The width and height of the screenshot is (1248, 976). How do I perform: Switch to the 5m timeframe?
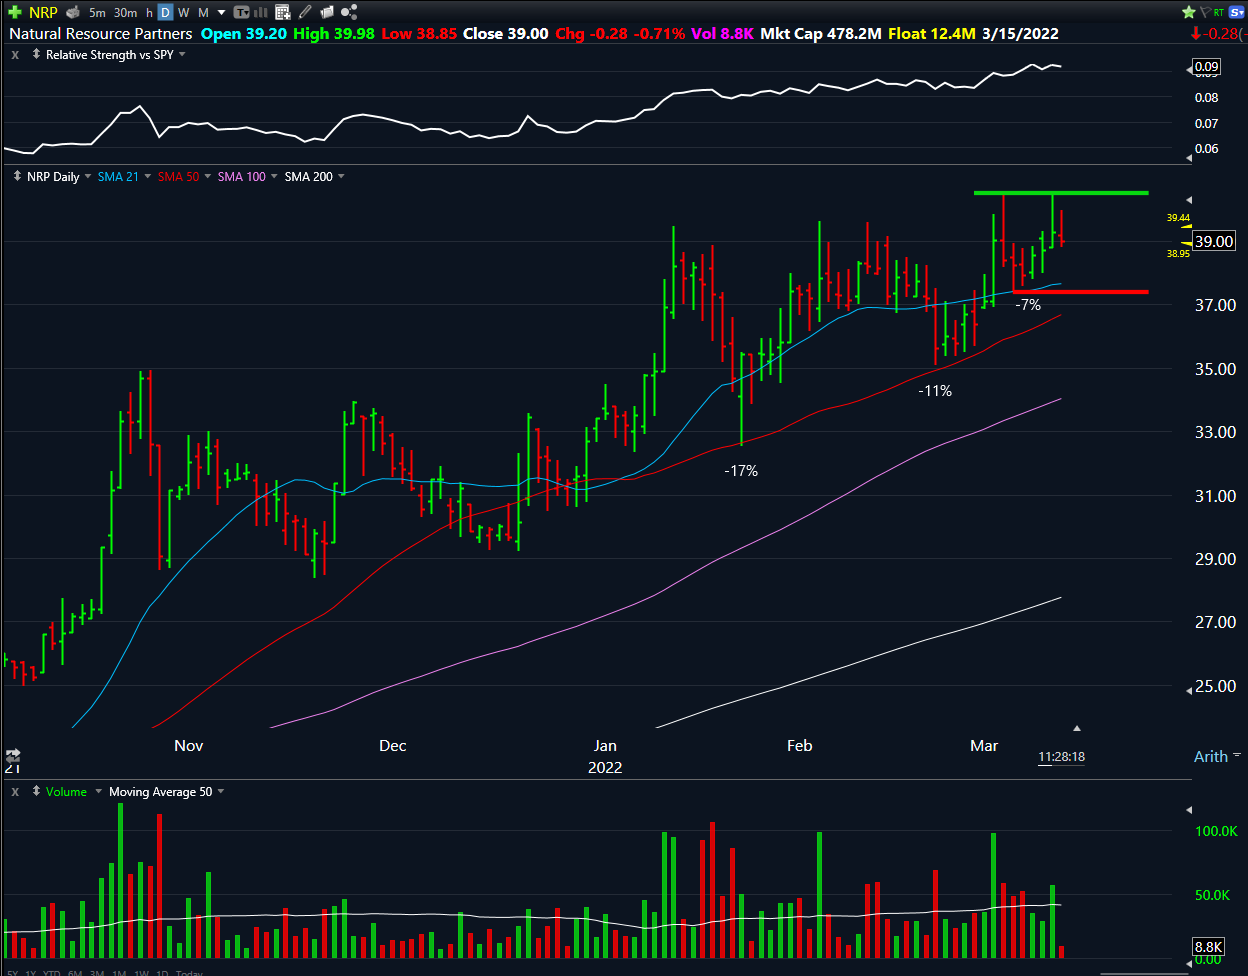click(97, 13)
